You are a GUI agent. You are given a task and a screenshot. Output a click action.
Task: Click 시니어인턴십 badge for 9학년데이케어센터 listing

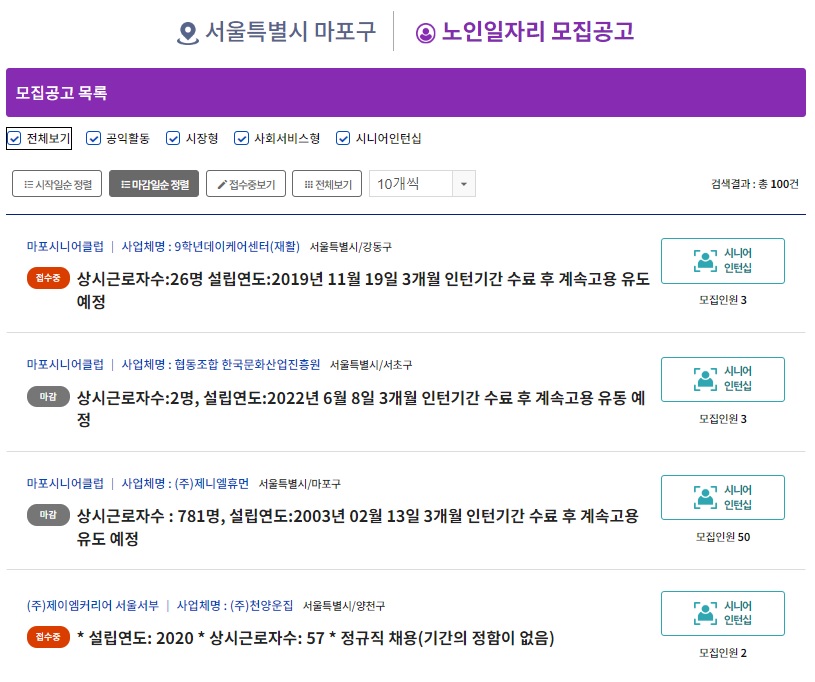click(722, 261)
